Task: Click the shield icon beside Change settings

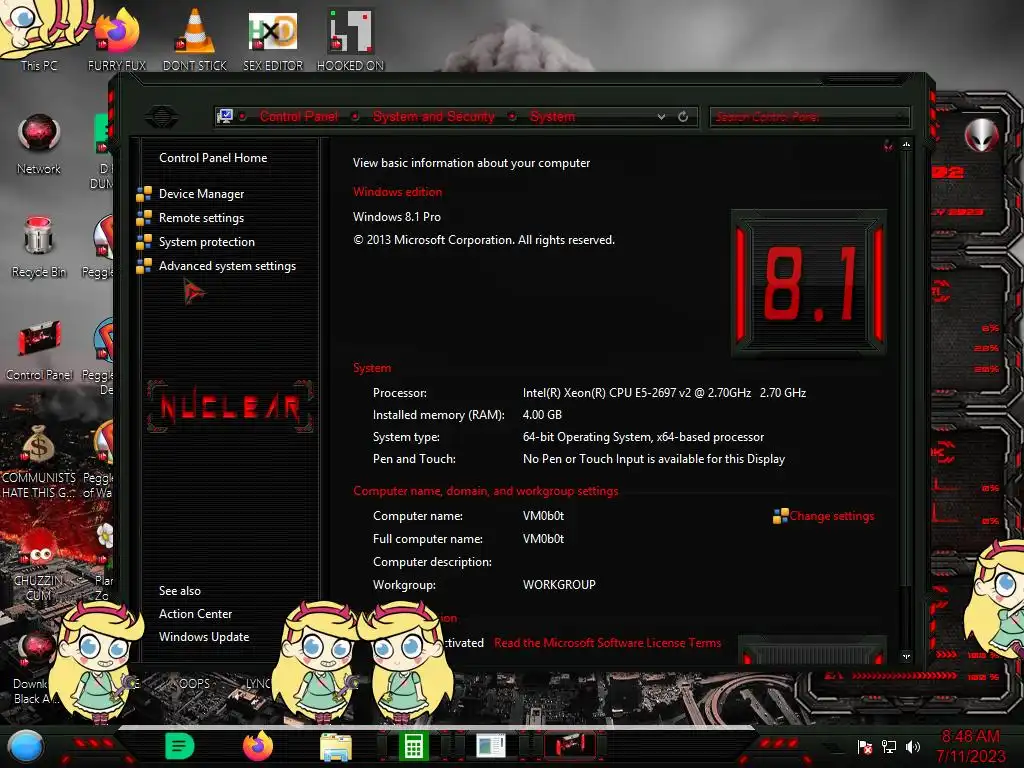Action: [x=780, y=516]
